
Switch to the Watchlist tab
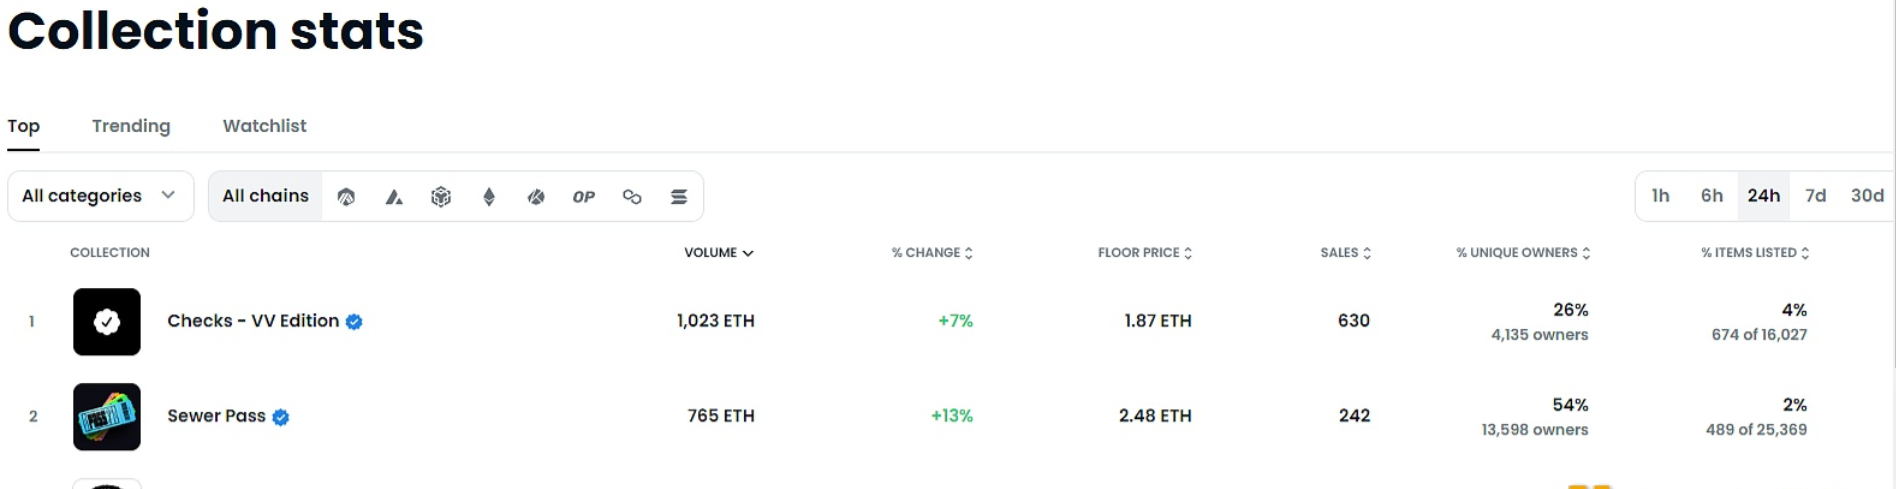264,126
